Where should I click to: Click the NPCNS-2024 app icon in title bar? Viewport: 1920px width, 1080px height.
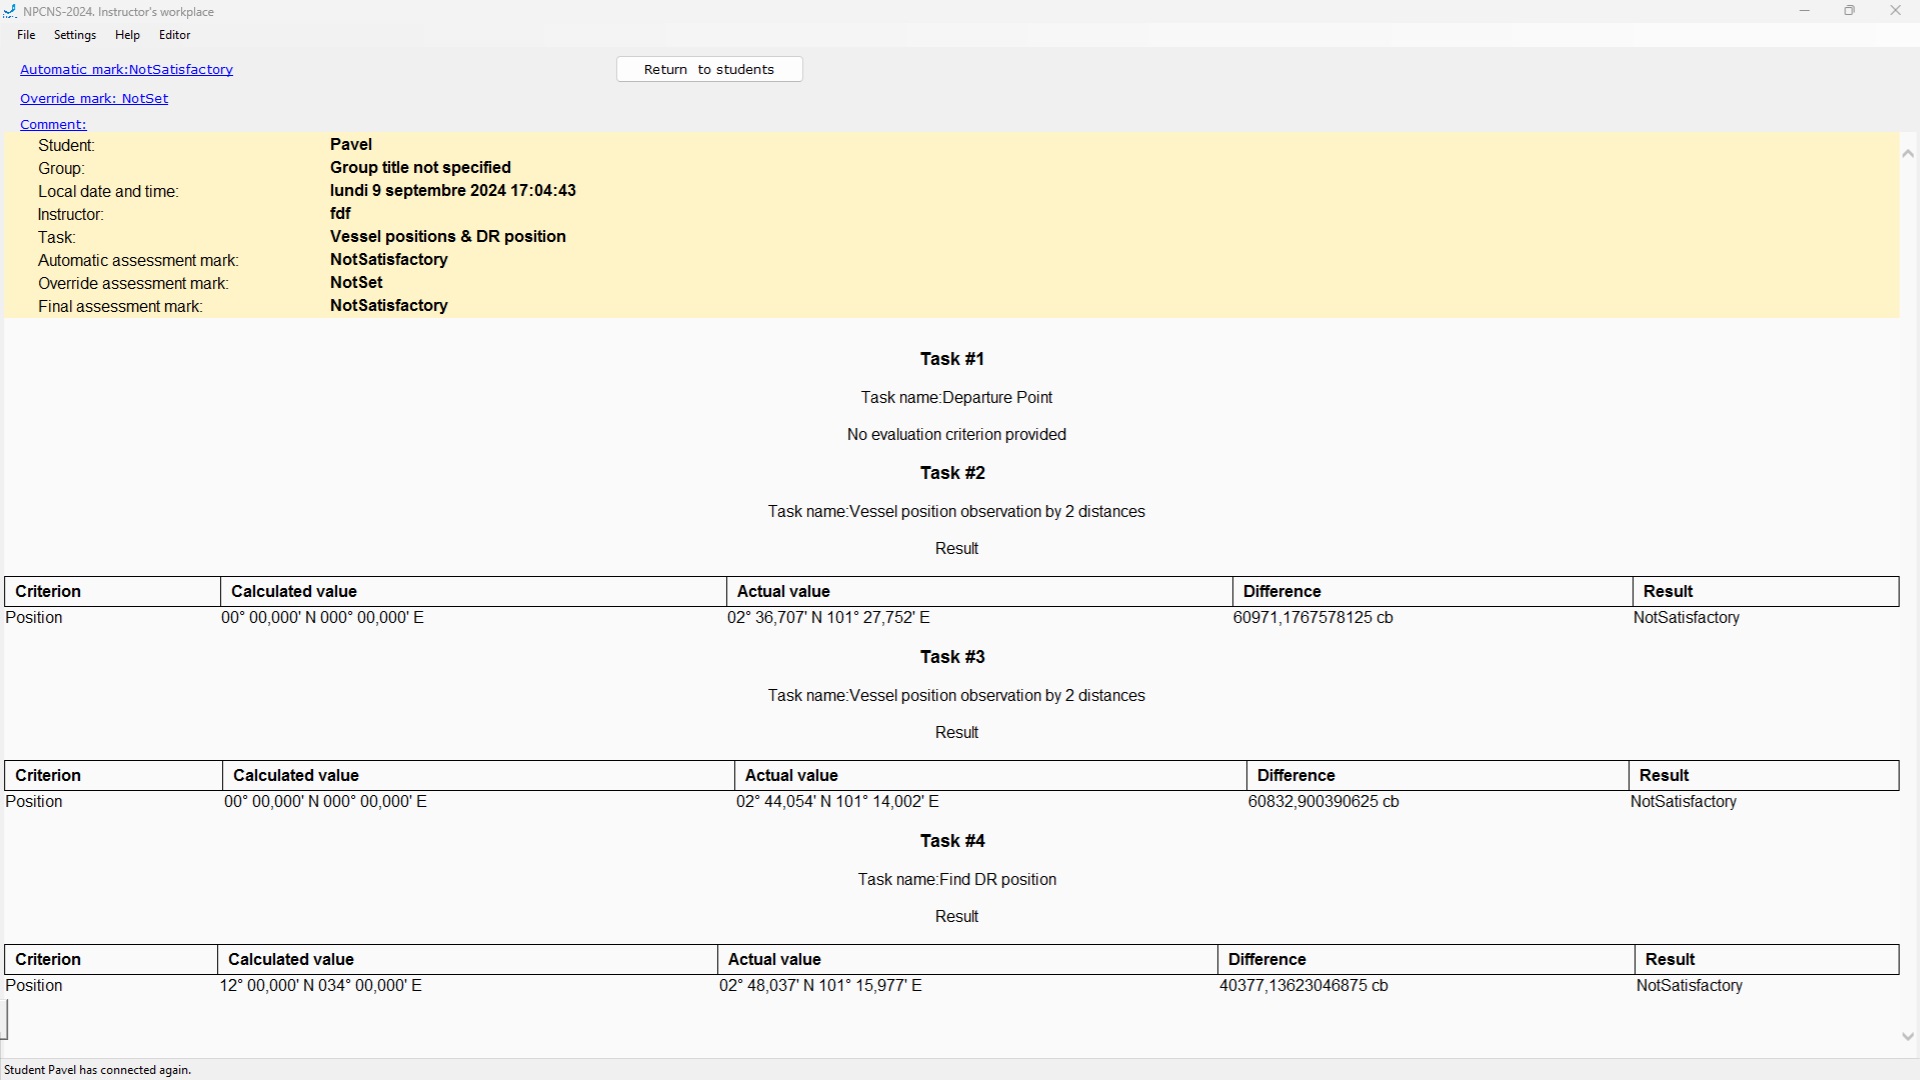click(10, 12)
